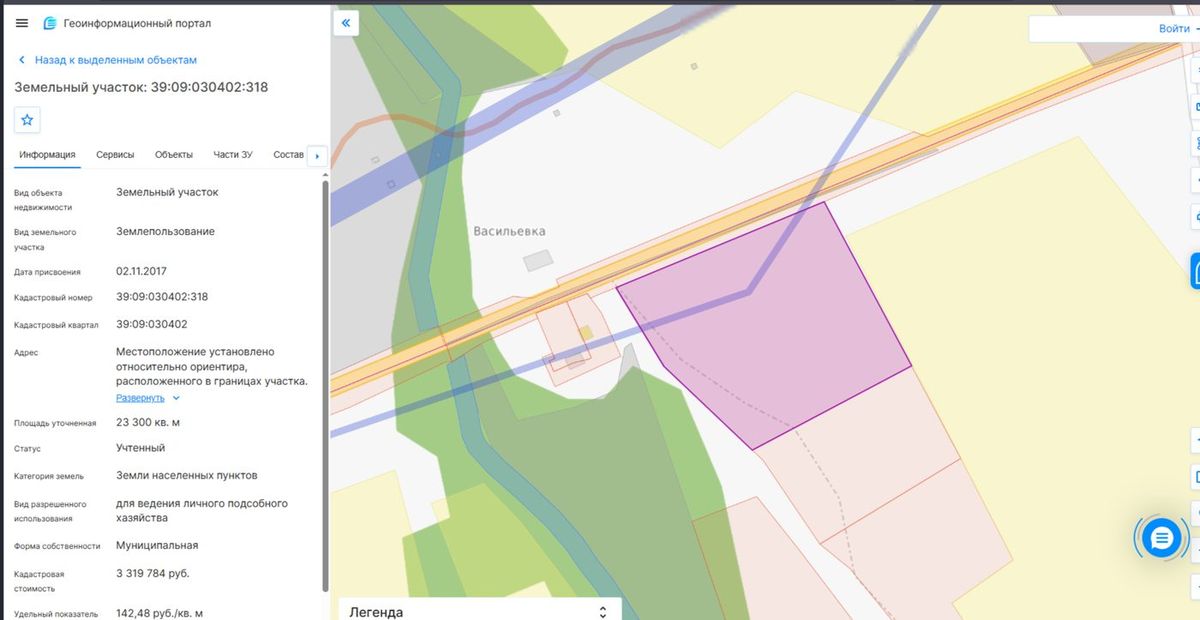Viewport: 1200px width, 620px height.
Task: Collapse the side panel with double-chevron button
Action: point(346,22)
